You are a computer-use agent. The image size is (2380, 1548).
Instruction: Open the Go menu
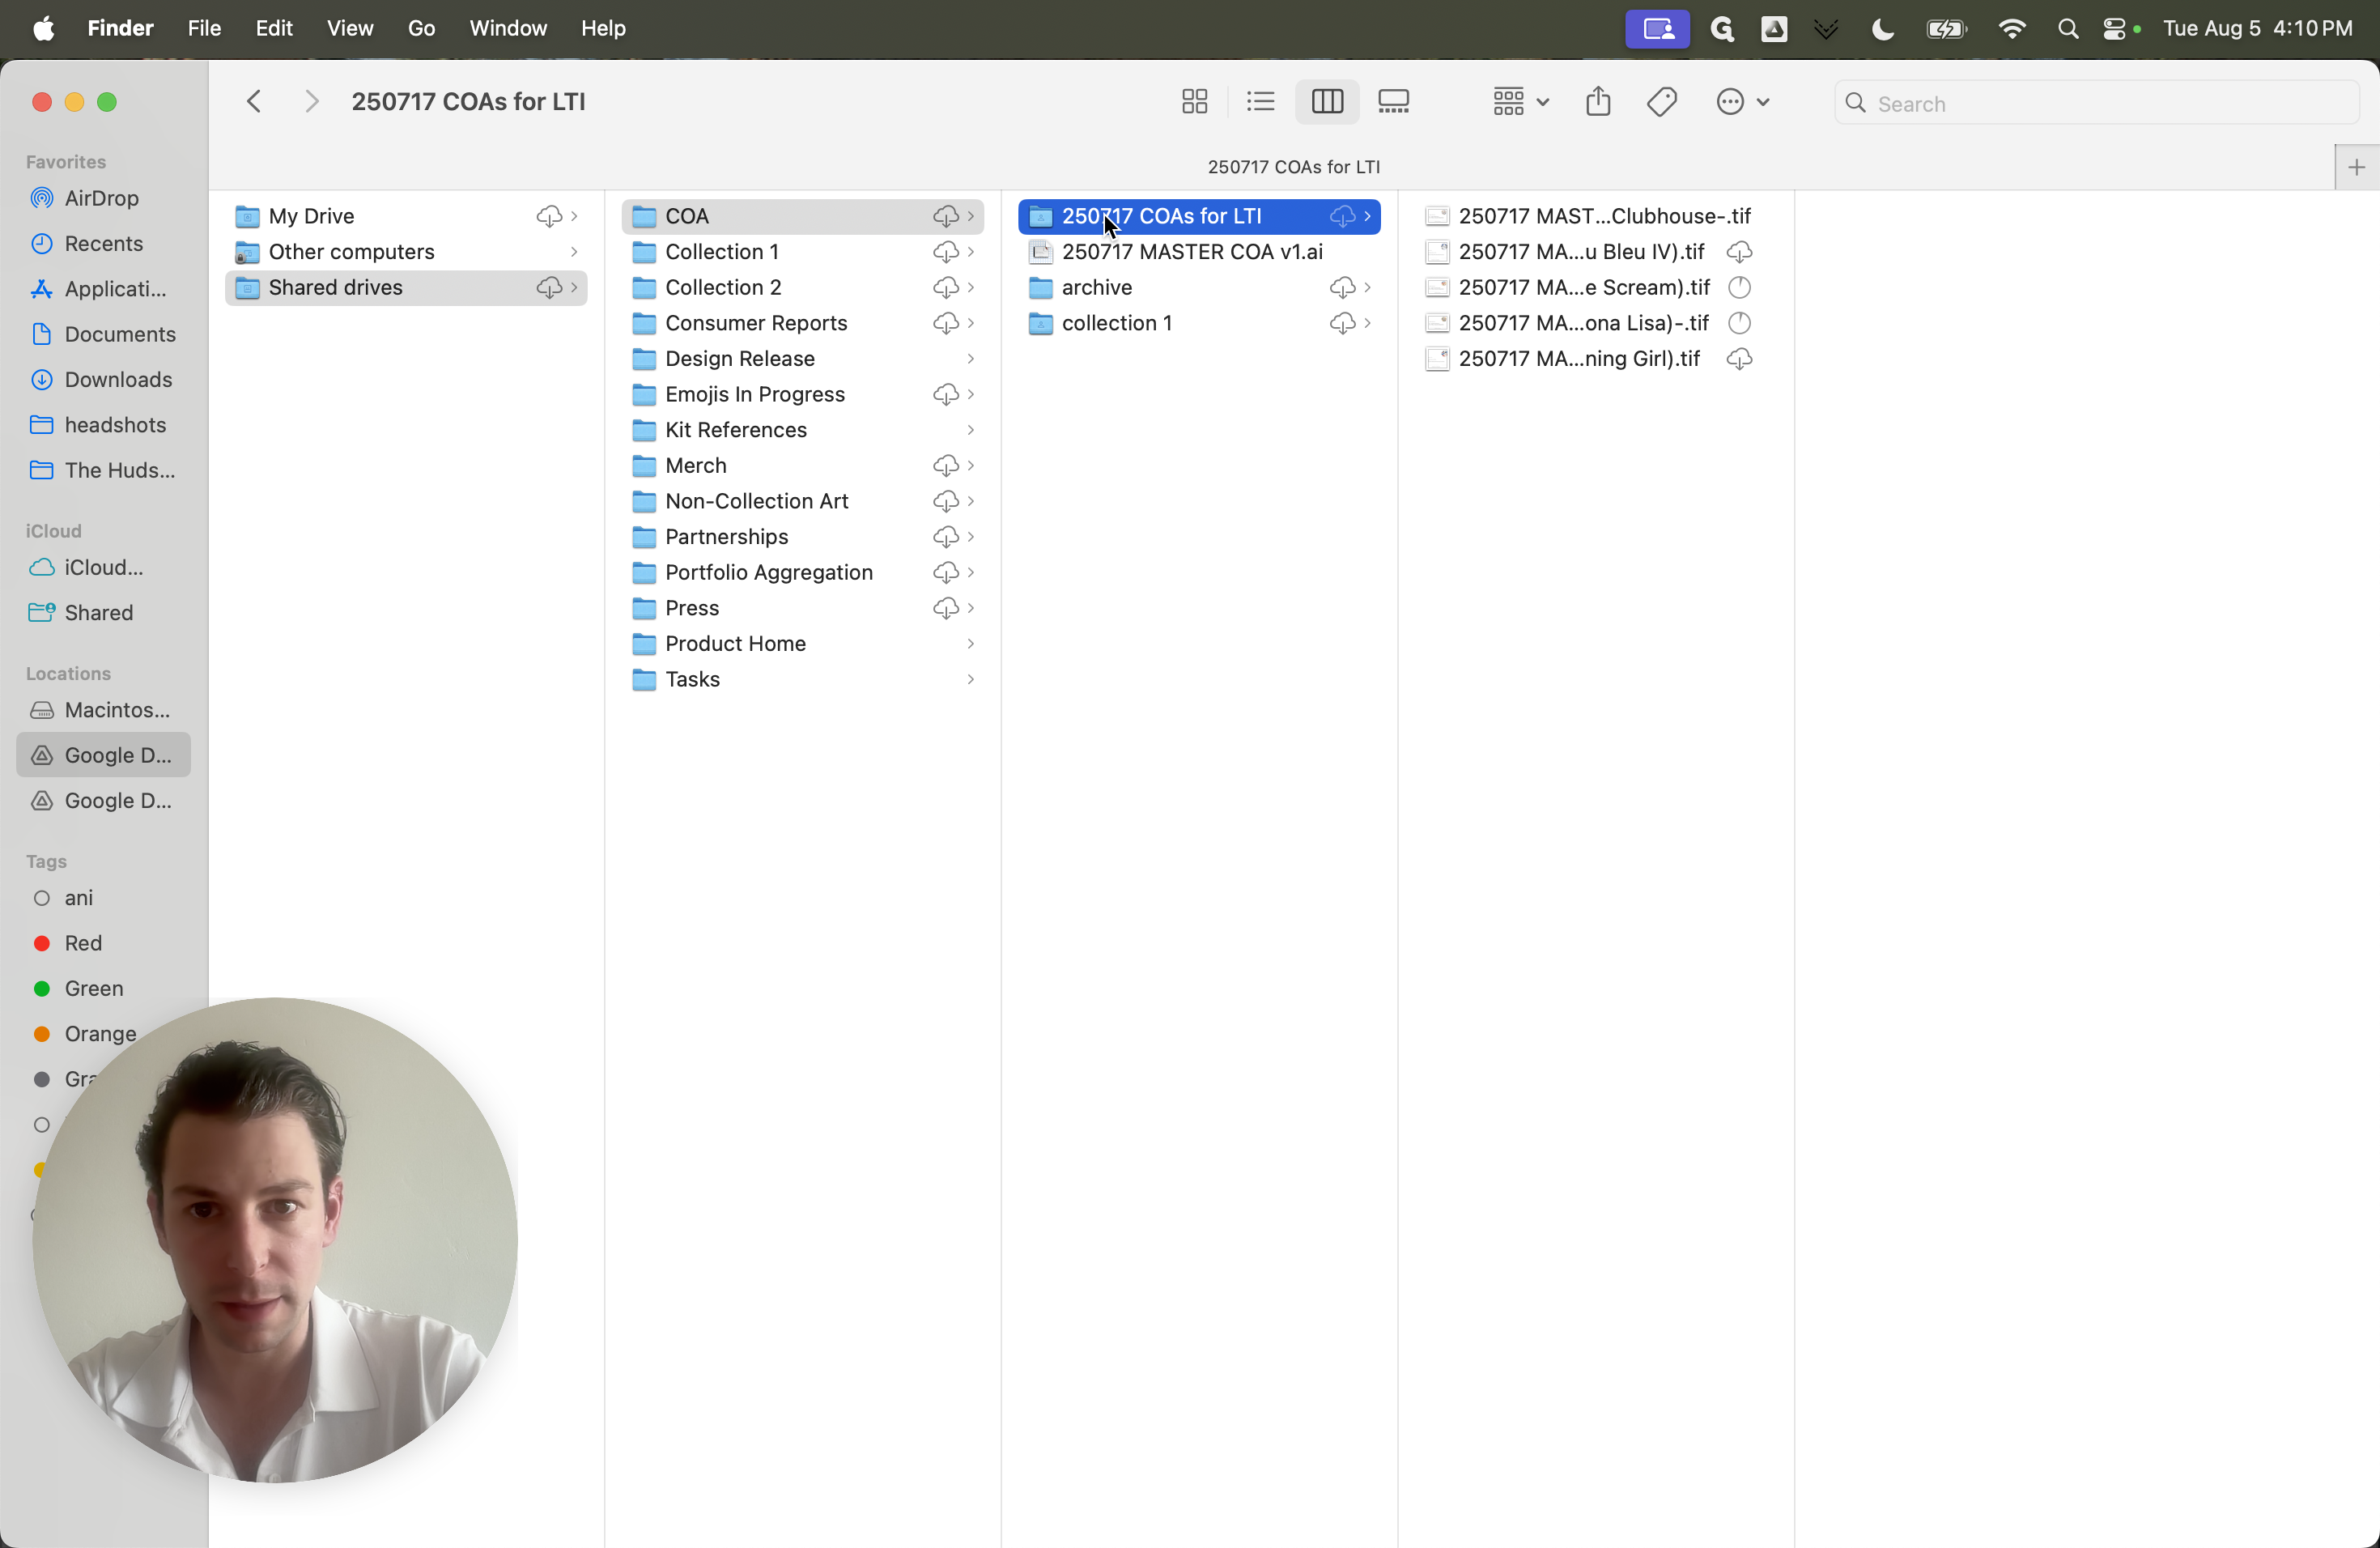[x=421, y=28]
